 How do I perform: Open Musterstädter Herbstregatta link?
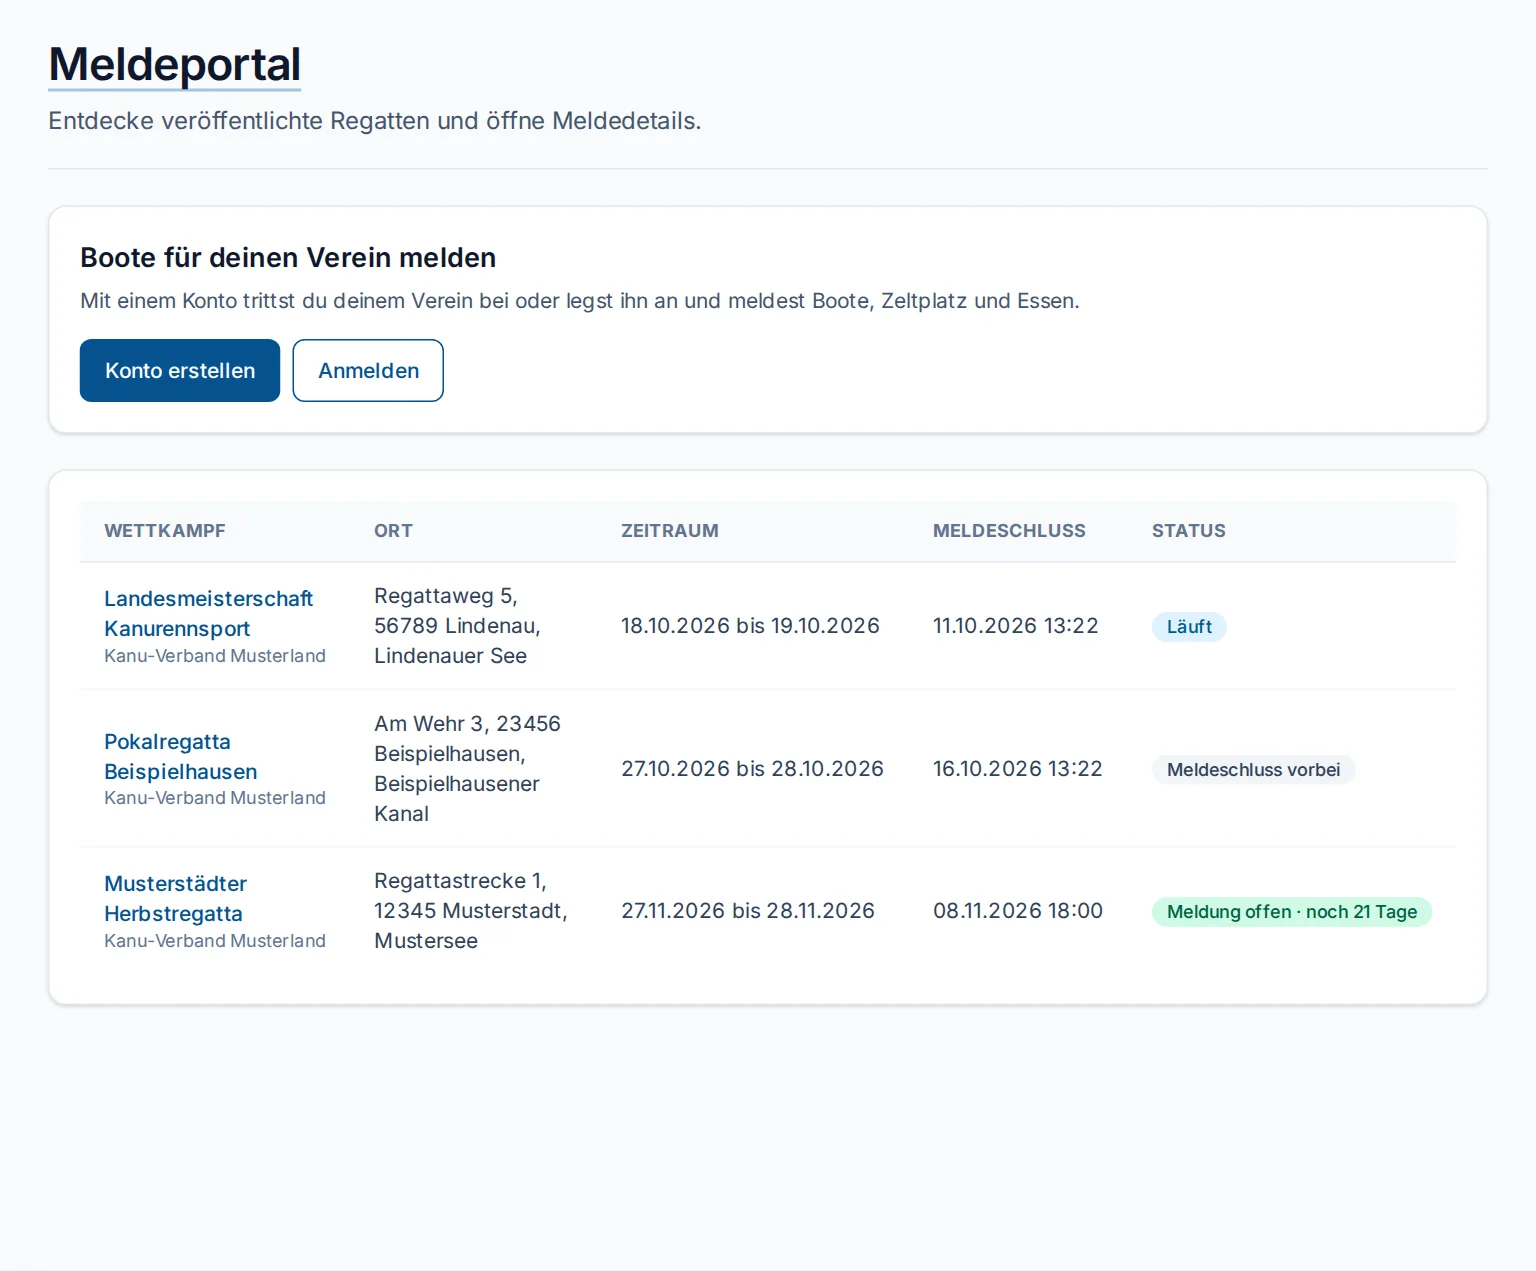coord(175,898)
